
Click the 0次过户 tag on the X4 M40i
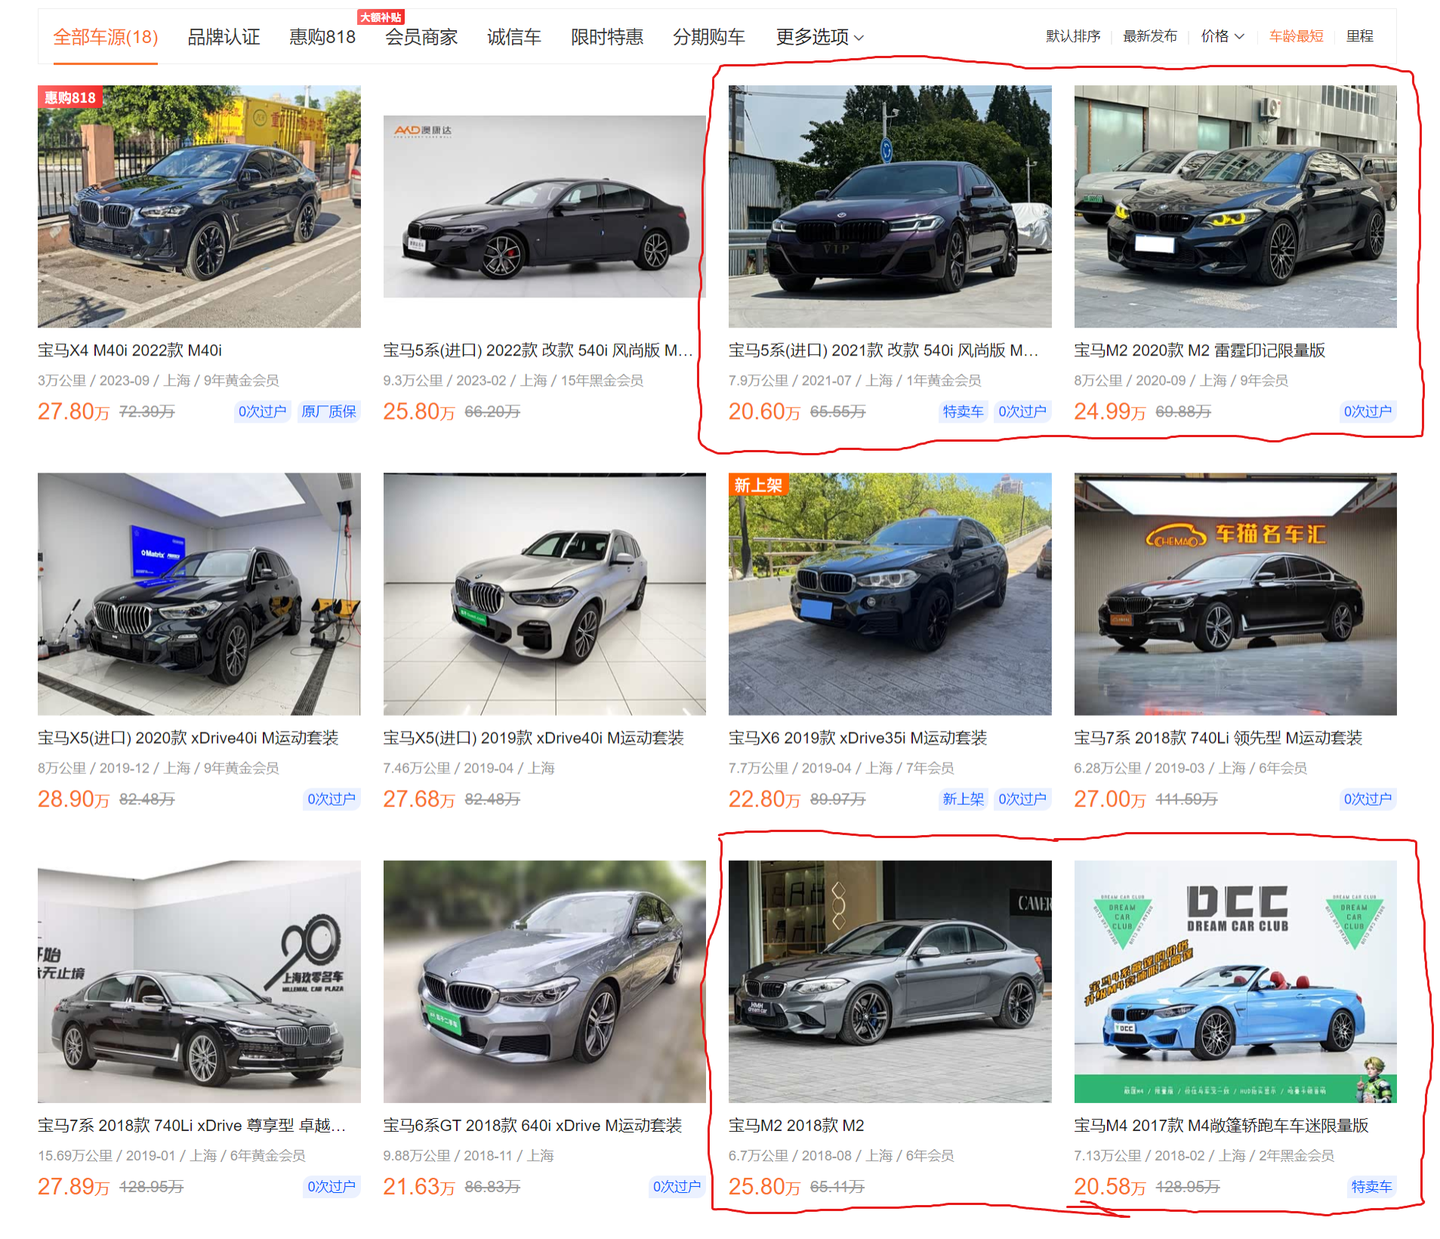[262, 411]
